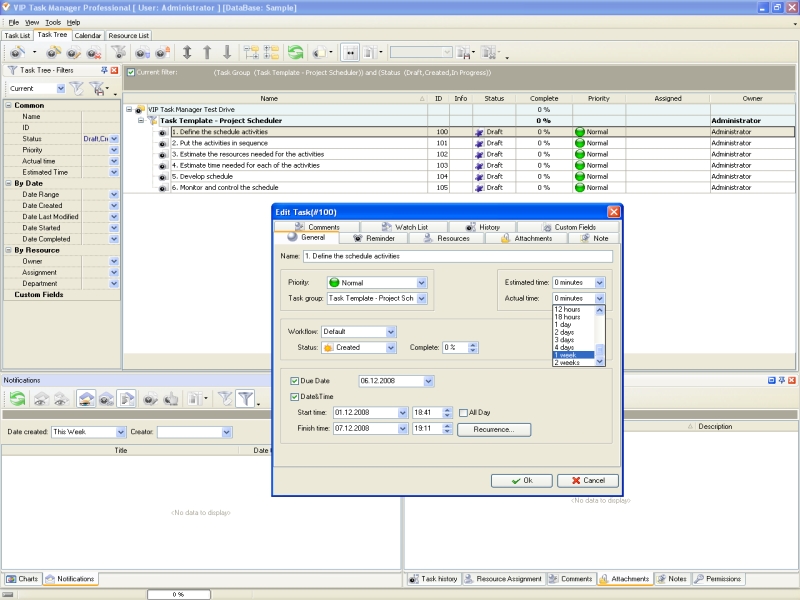The width and height of the screenshot is (800, 600).
Task: Collapse Task Template - Project Scheduler tree node
Action: point(141,121)
